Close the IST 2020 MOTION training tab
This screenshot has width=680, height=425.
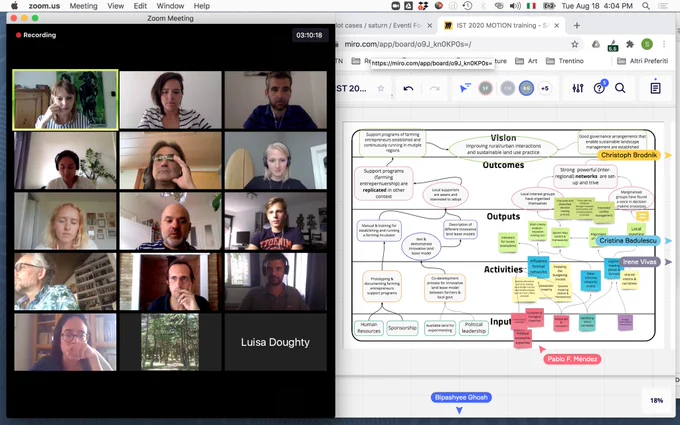(557, 26)
